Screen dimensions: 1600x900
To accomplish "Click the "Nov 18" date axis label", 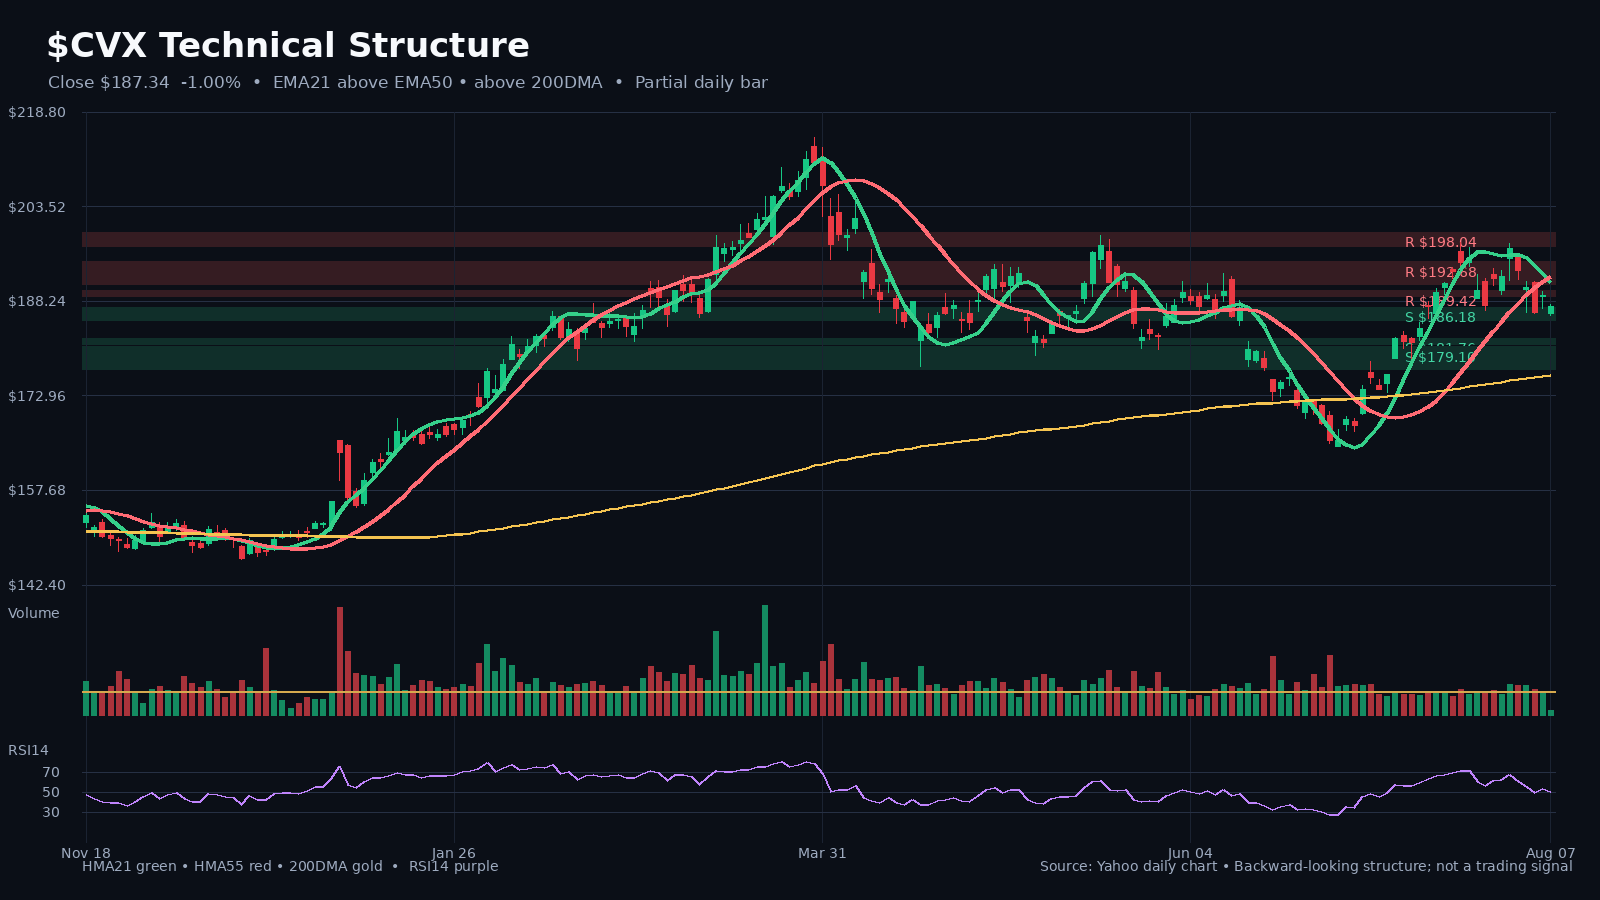I will (86, 853).
